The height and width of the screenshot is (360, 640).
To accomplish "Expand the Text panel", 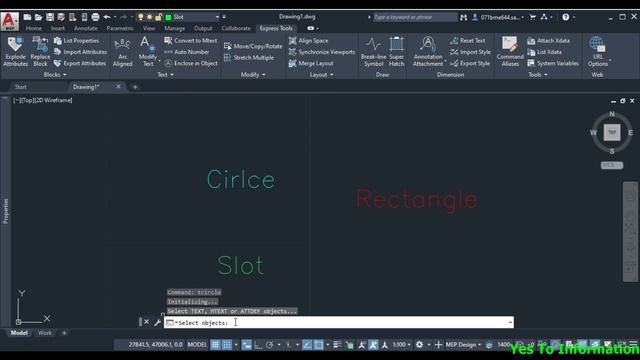I will coord(165,75).
